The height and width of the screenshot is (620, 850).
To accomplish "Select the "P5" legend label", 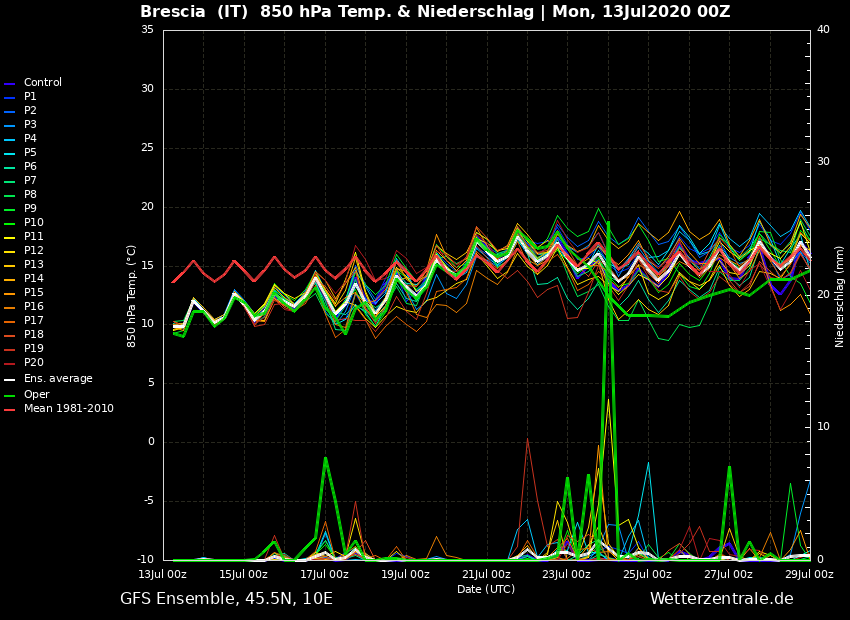I will pyautogui.click(x=30, y=153).
